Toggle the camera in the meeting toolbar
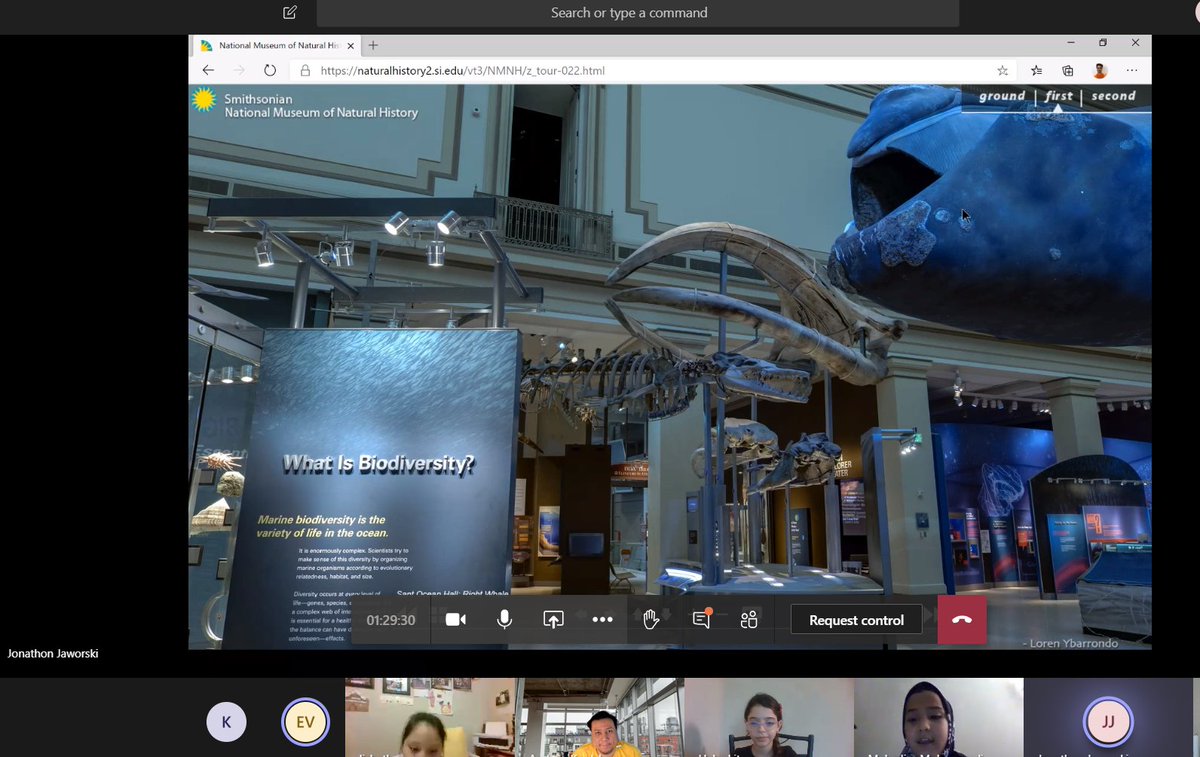Viewport: 1200px width, 757px height. [x=456, y=620]
